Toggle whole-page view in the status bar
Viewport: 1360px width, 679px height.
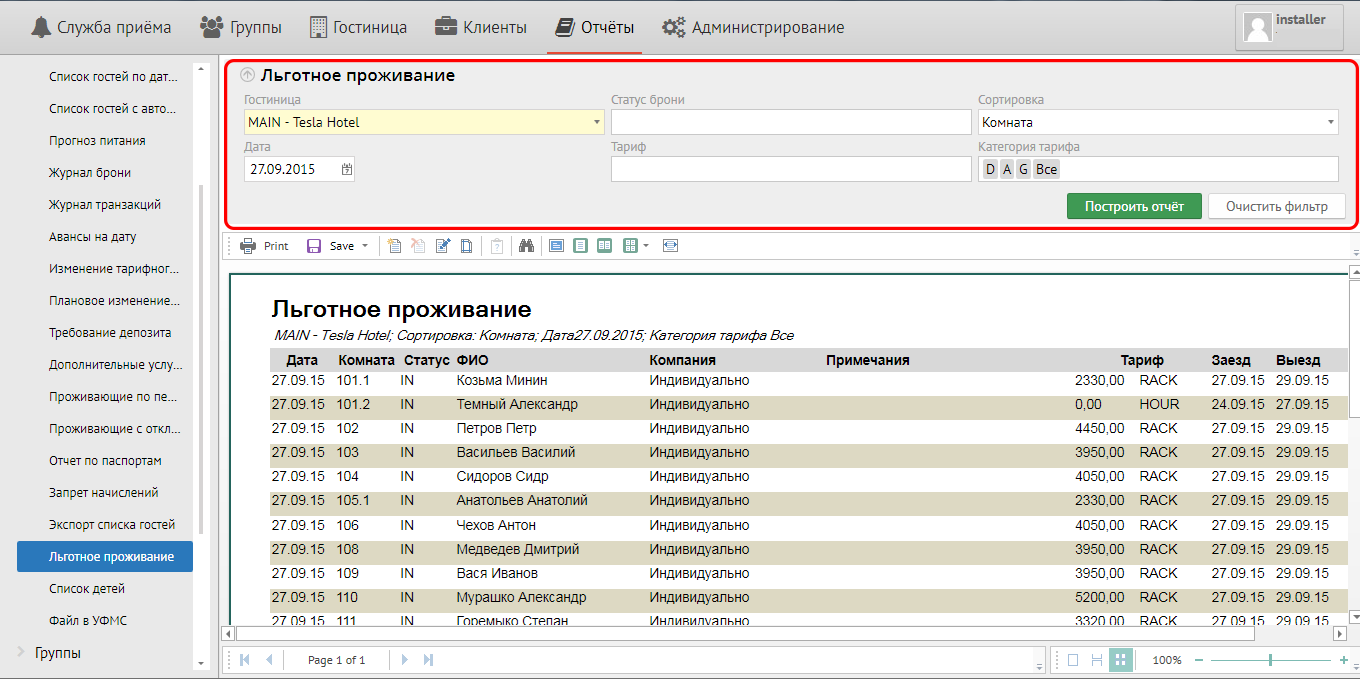1073,660
